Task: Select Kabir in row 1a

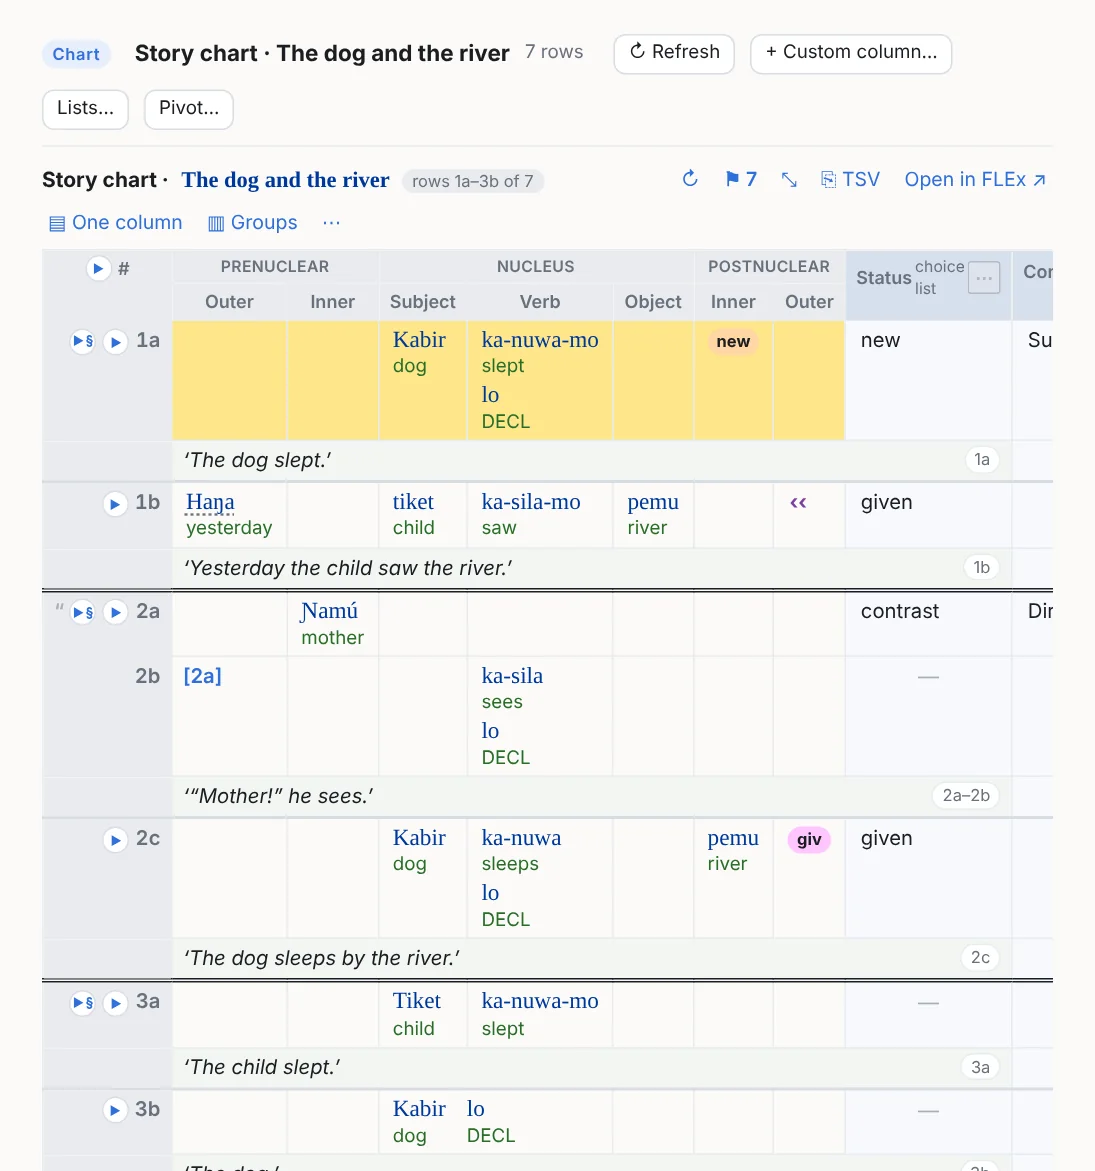Action: tap(419, 340)
